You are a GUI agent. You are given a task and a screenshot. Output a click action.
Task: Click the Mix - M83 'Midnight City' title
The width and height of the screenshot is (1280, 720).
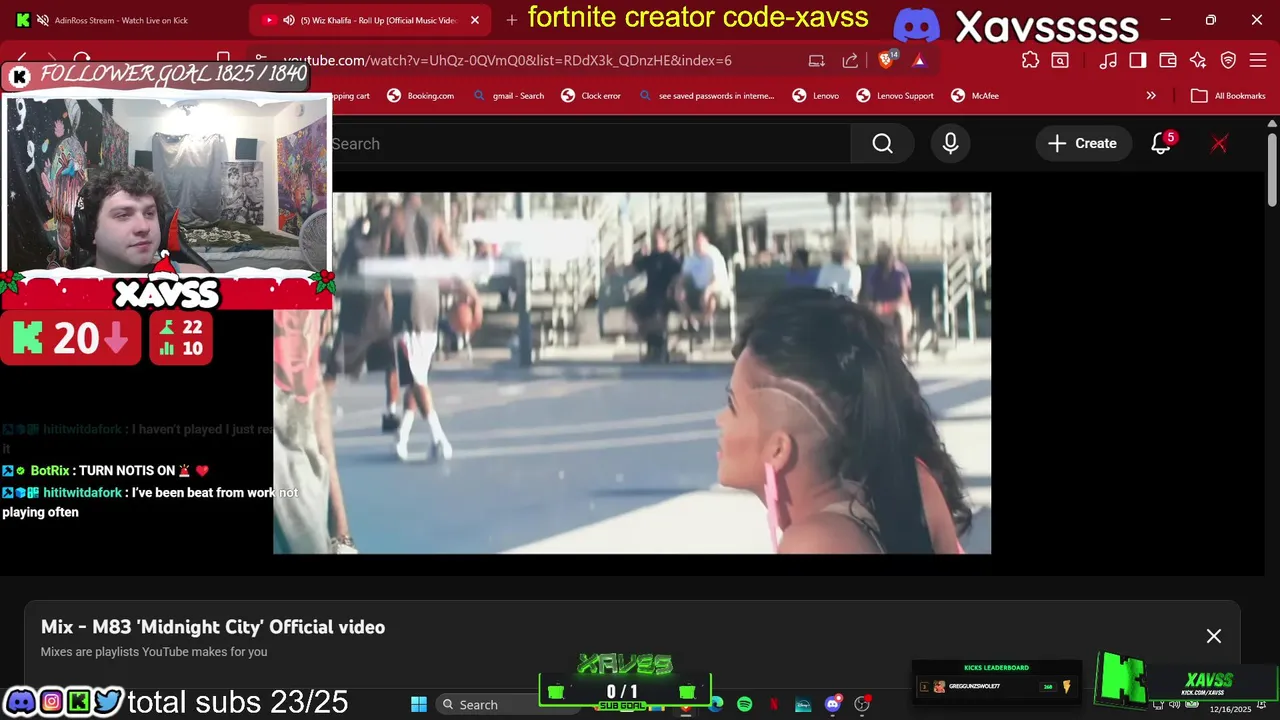(213, 627)
